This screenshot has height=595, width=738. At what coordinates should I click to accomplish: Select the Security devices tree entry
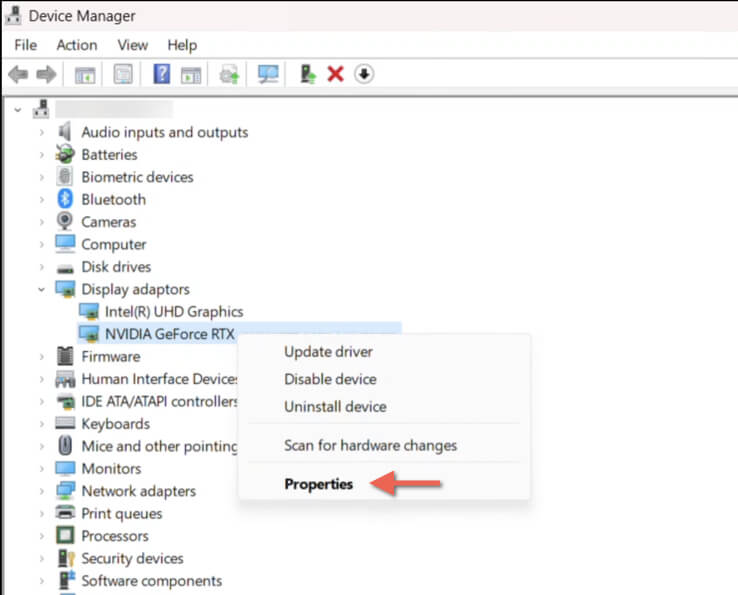132,558
